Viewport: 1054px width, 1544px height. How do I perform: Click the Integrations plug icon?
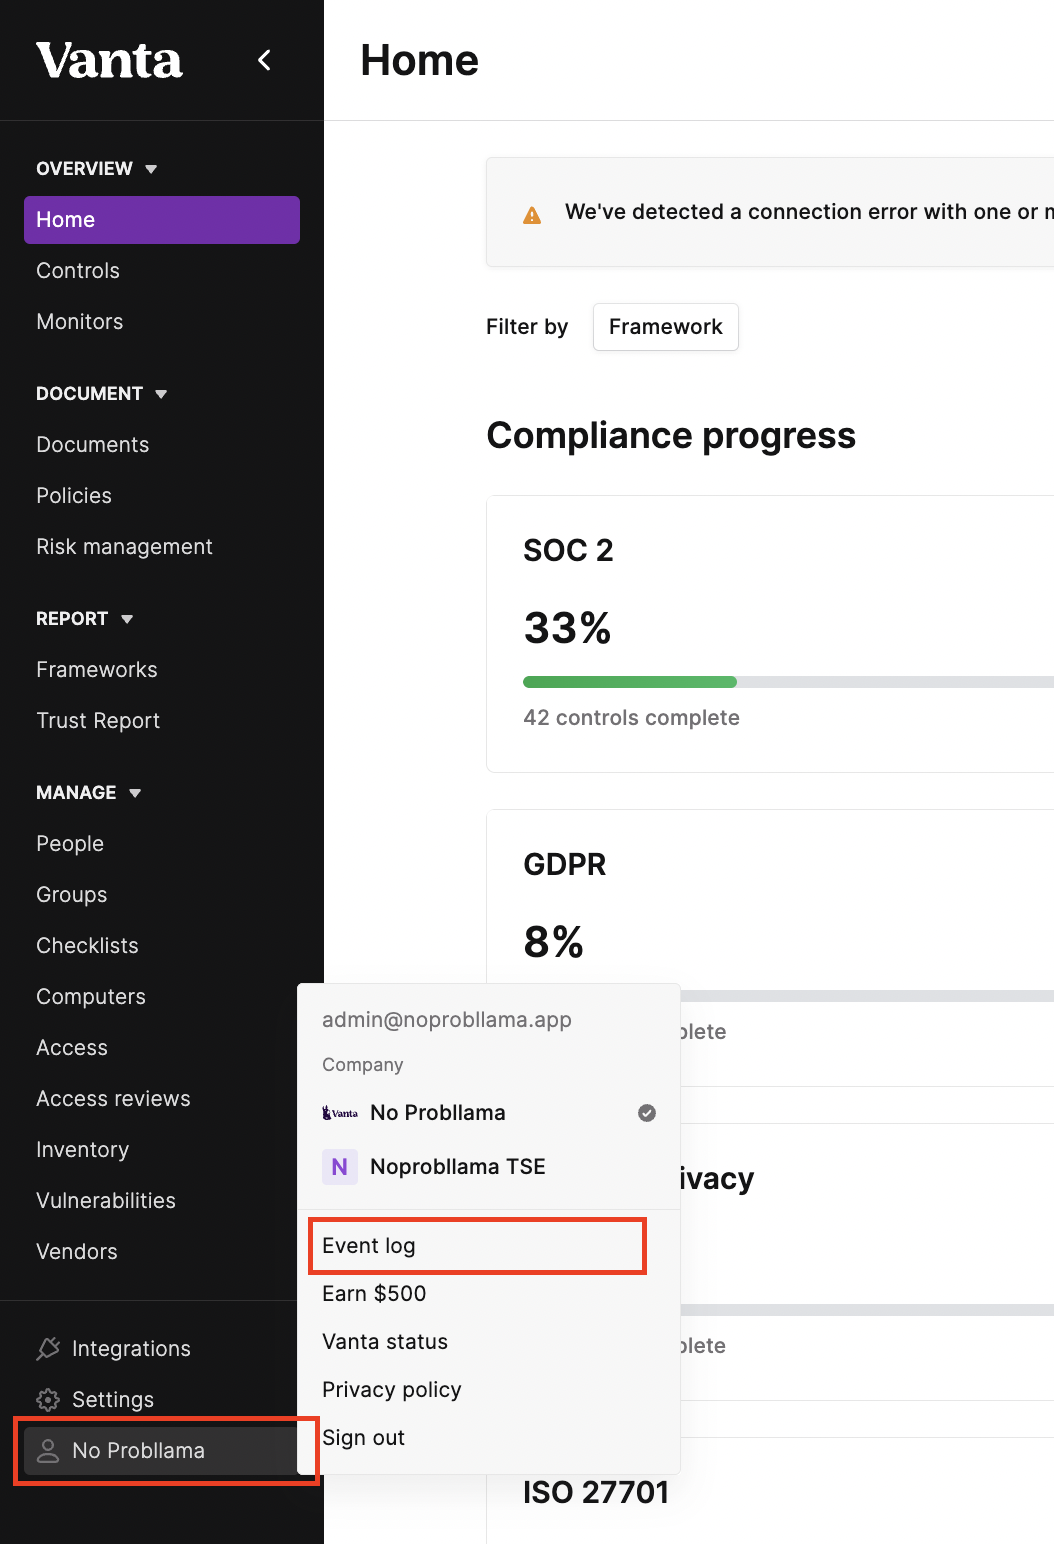48,1349
